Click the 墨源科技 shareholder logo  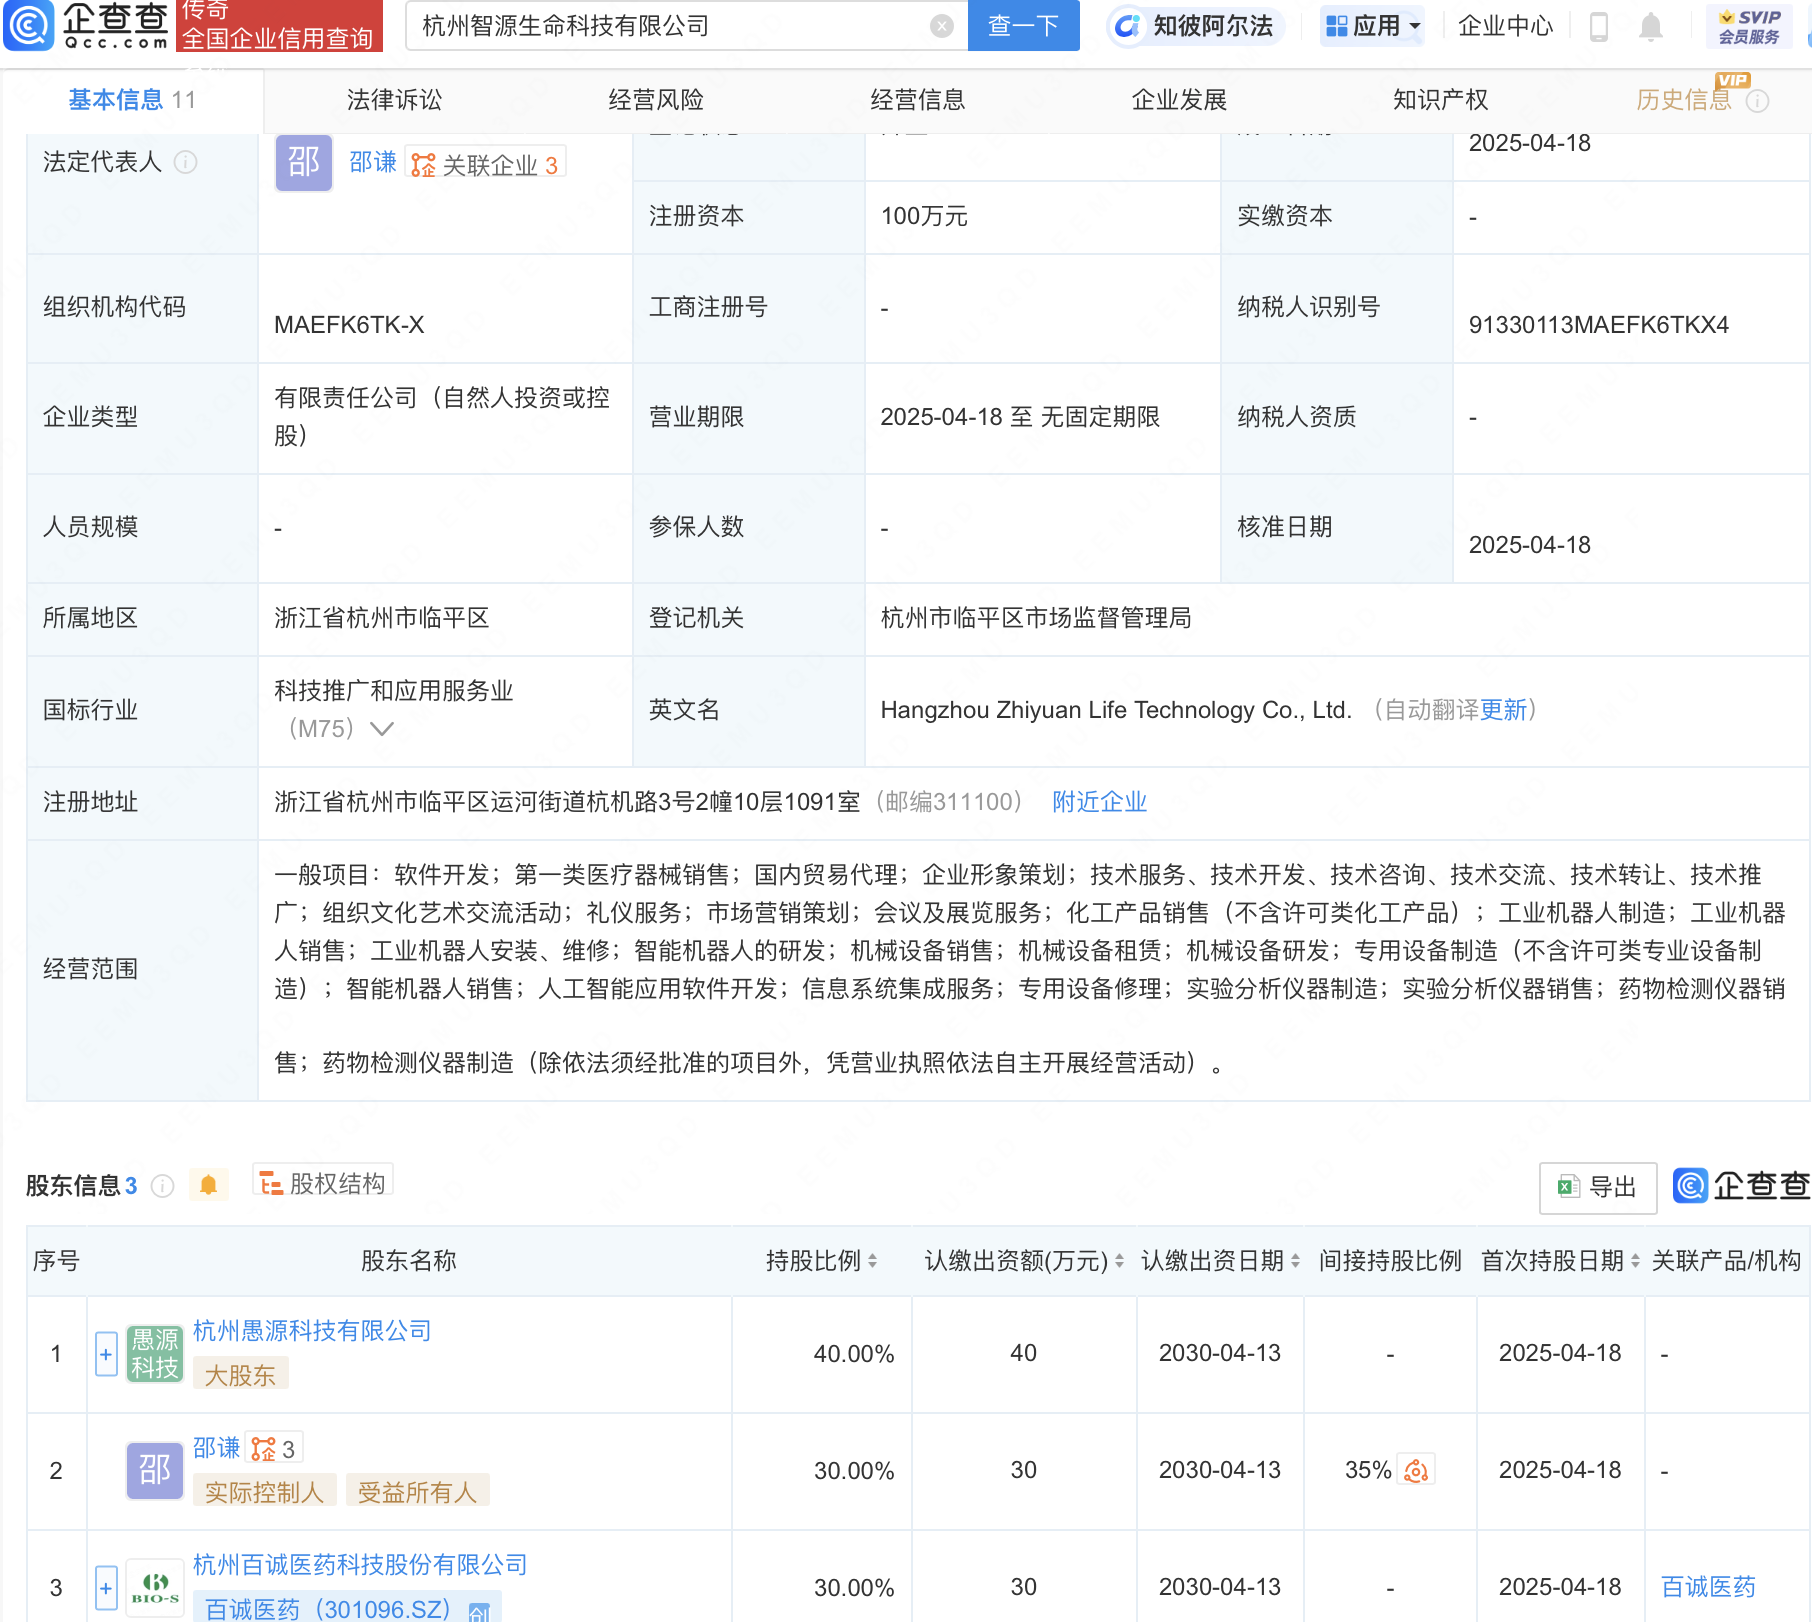point(155,1354)
